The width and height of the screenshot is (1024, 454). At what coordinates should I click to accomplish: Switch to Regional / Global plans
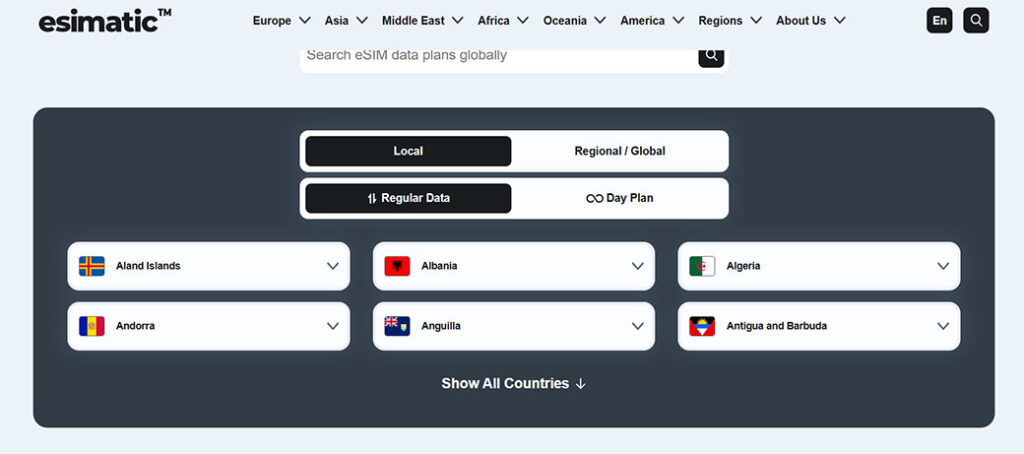619,151
